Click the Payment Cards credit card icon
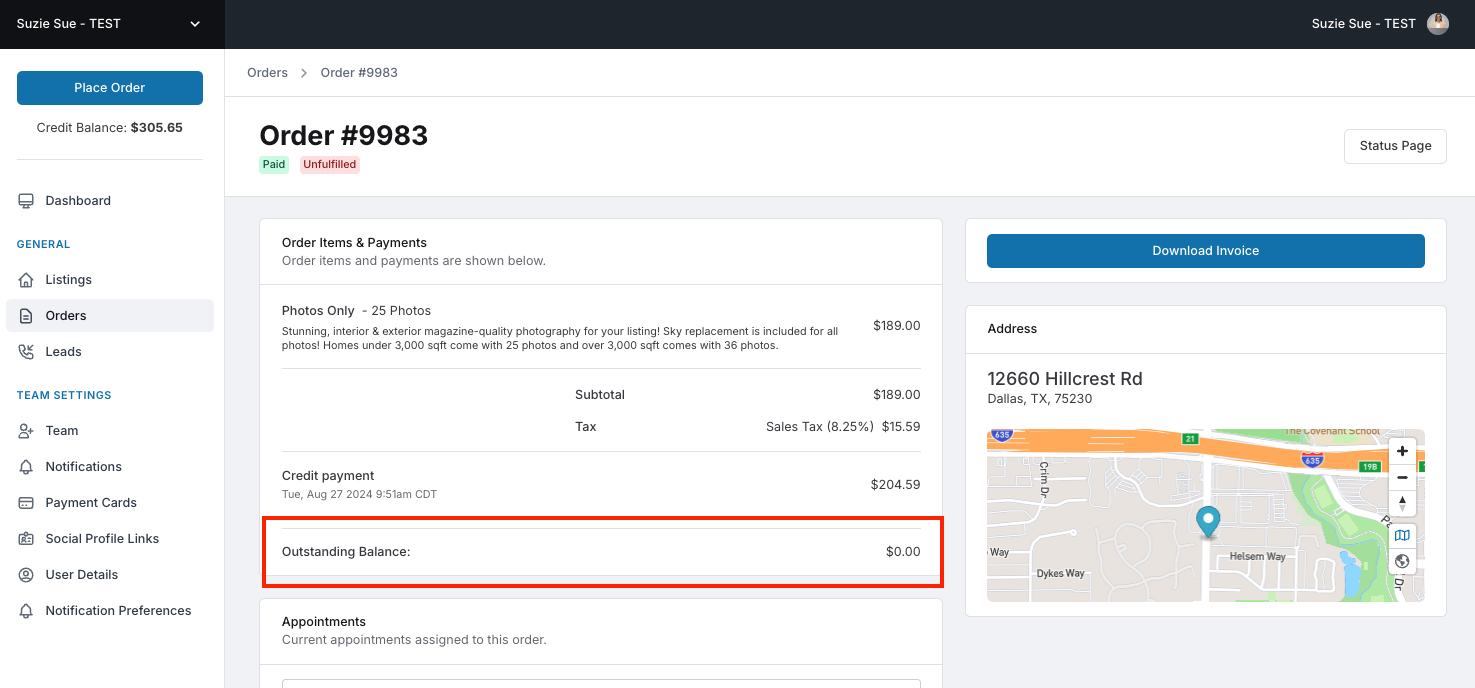1475x688 pixels. click(26, 503)
